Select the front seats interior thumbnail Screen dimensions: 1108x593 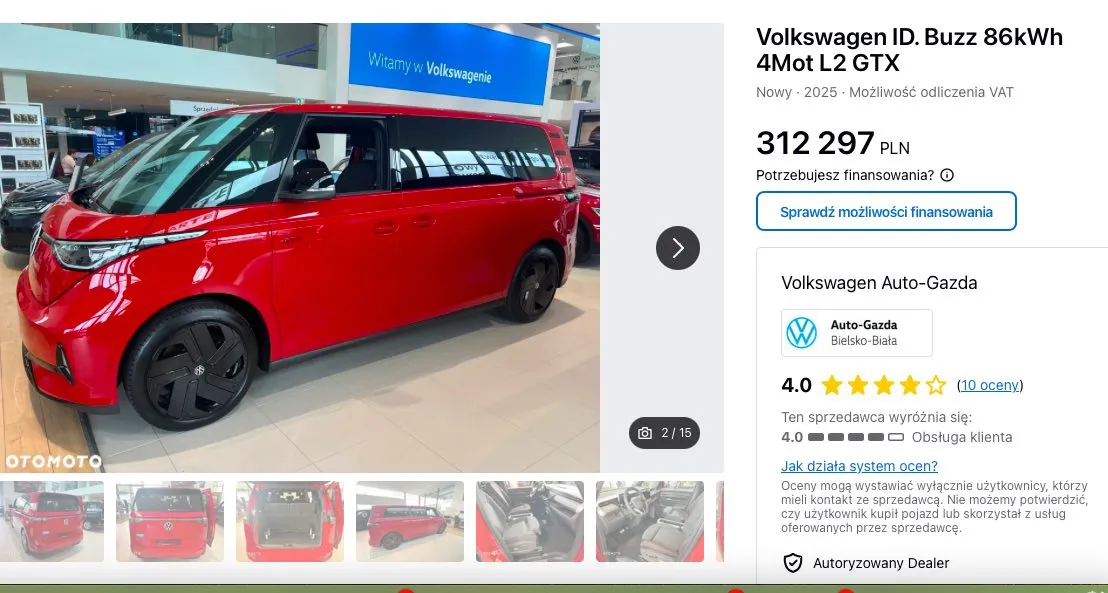(530, 522)
